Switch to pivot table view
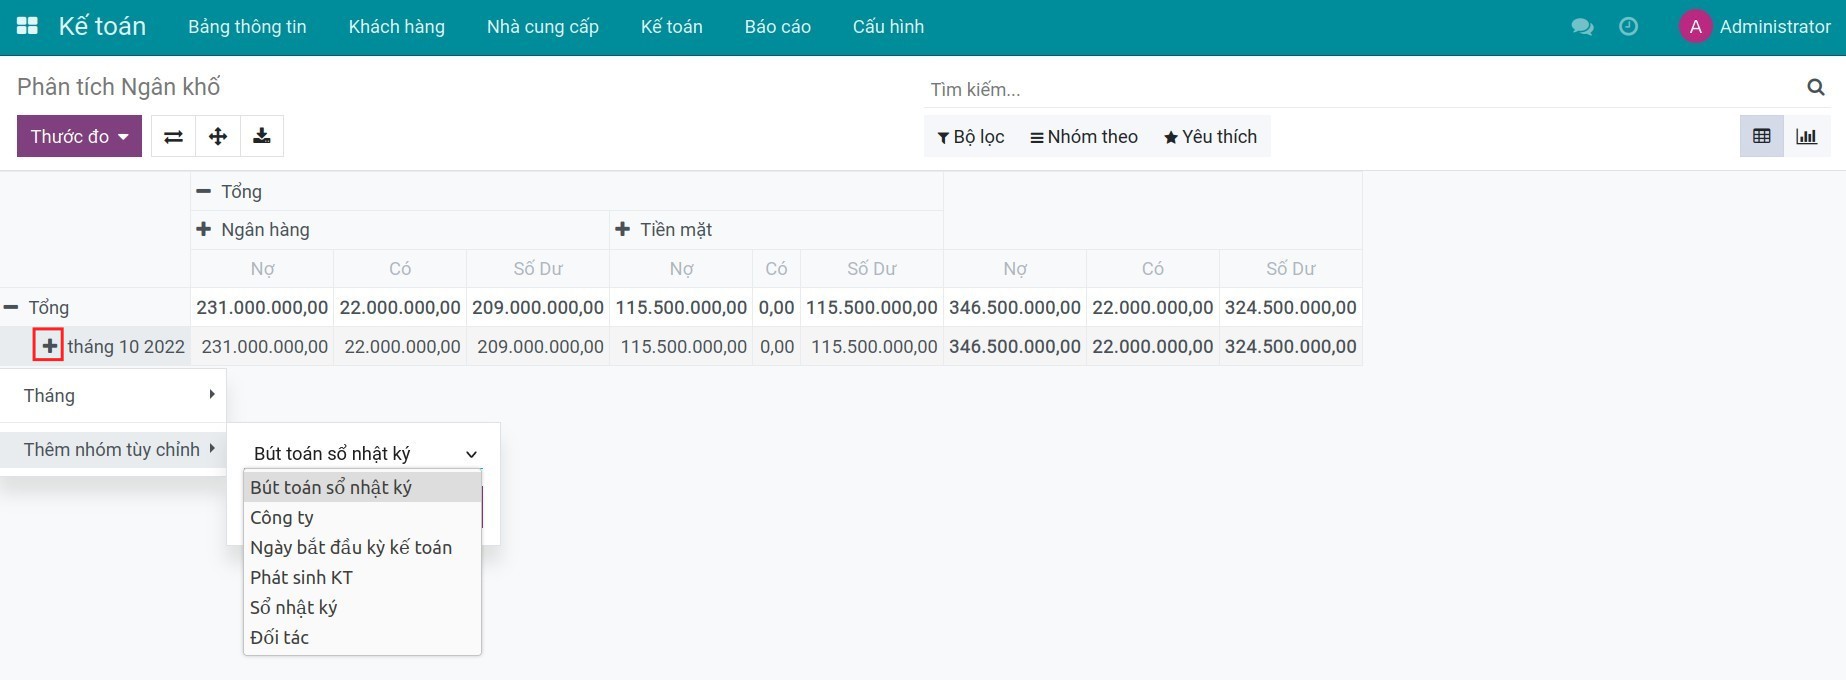 (x=1761, y=136)
